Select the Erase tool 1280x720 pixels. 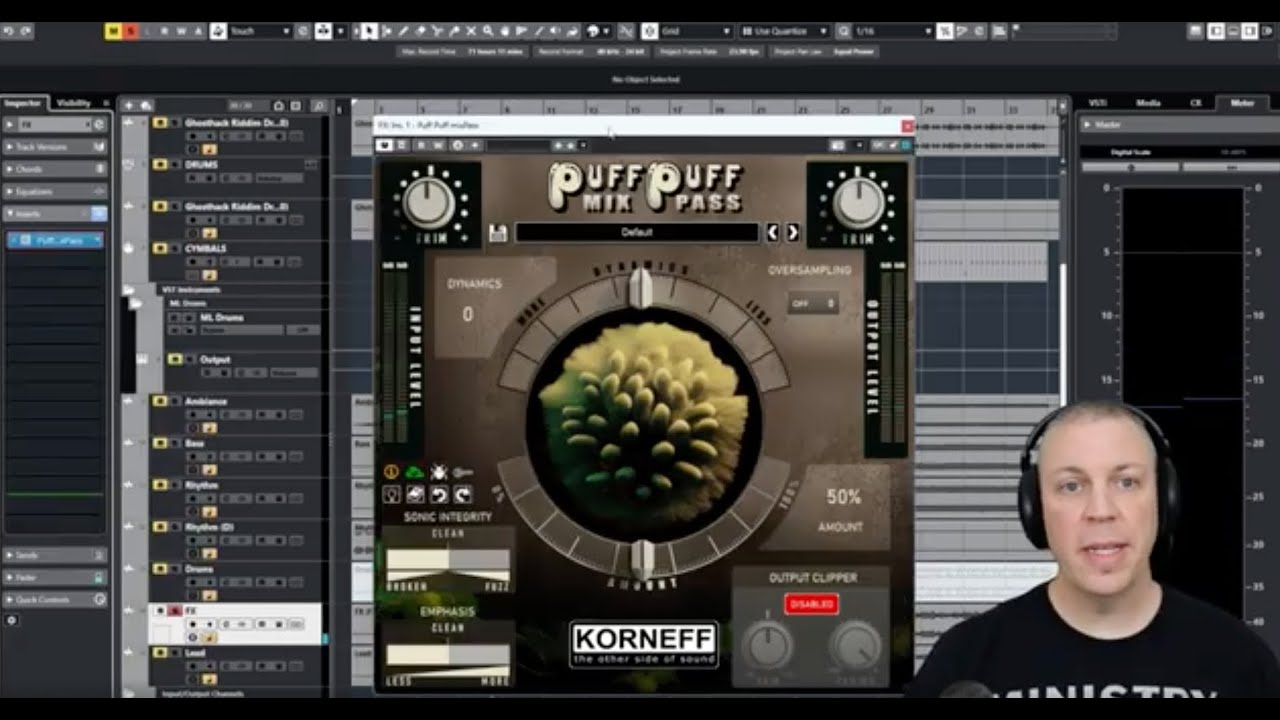(422, 31)
